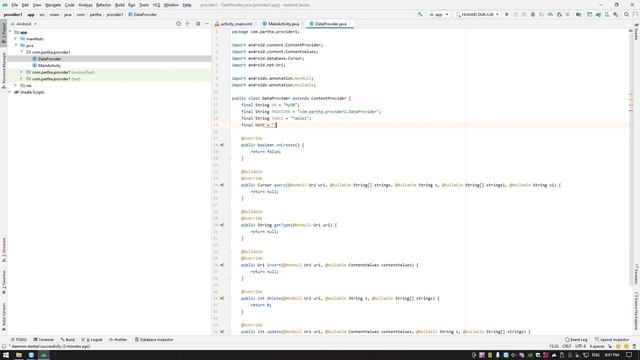Image resolution: width=640 pixels, height=360 pixels.
Task: Toggle the Project side tool window
Action: tap(4, 33)
